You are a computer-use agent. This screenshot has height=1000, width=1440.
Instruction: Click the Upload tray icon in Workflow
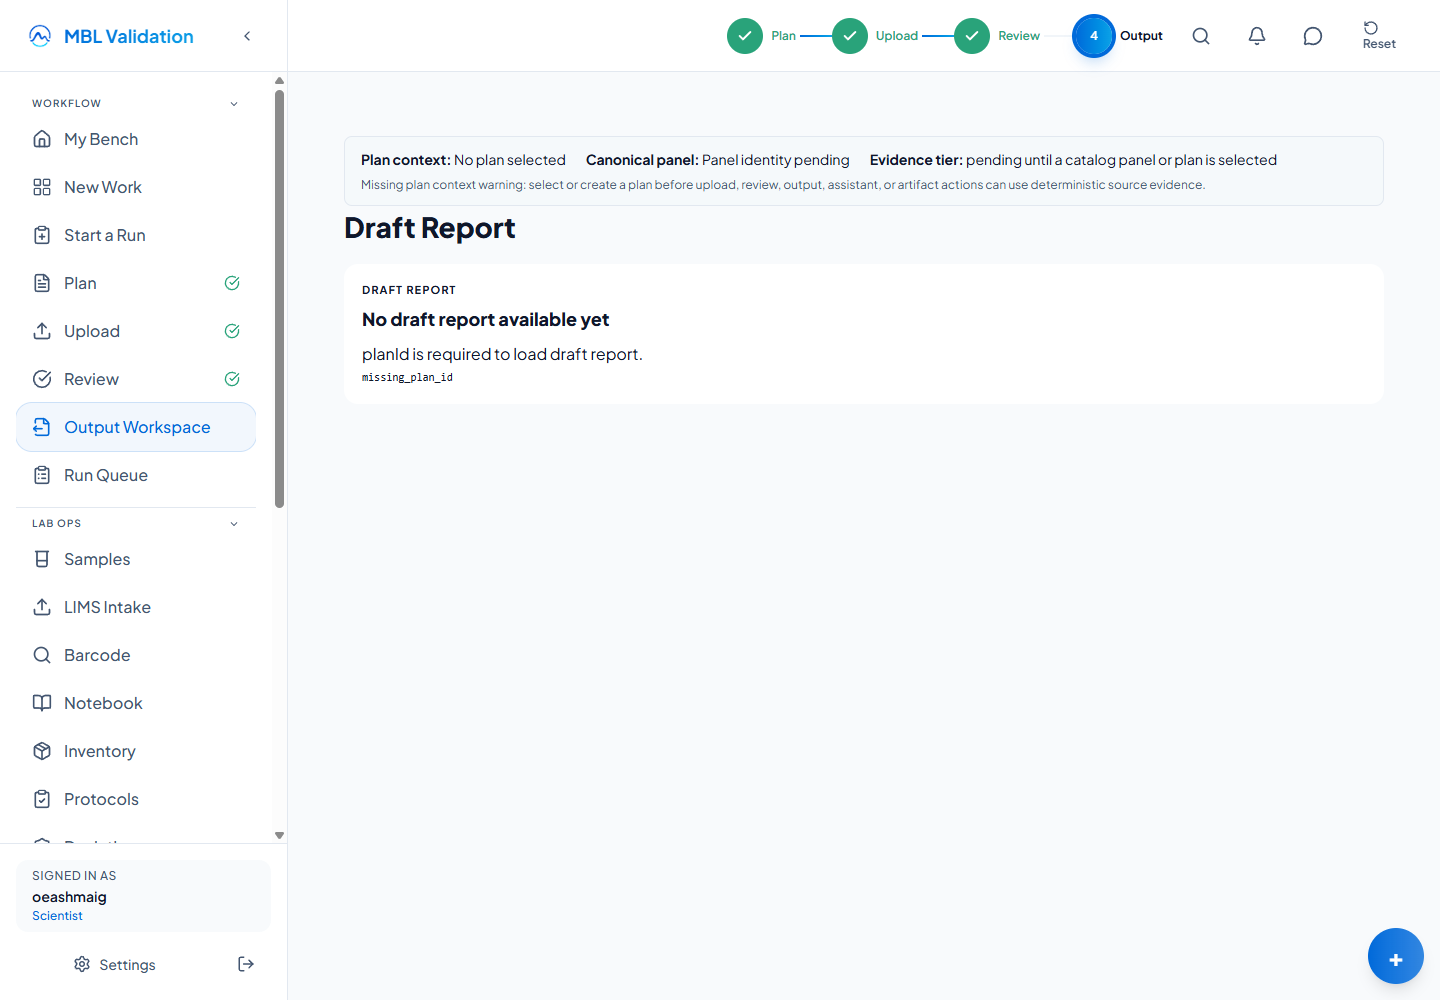pos(42,331)
